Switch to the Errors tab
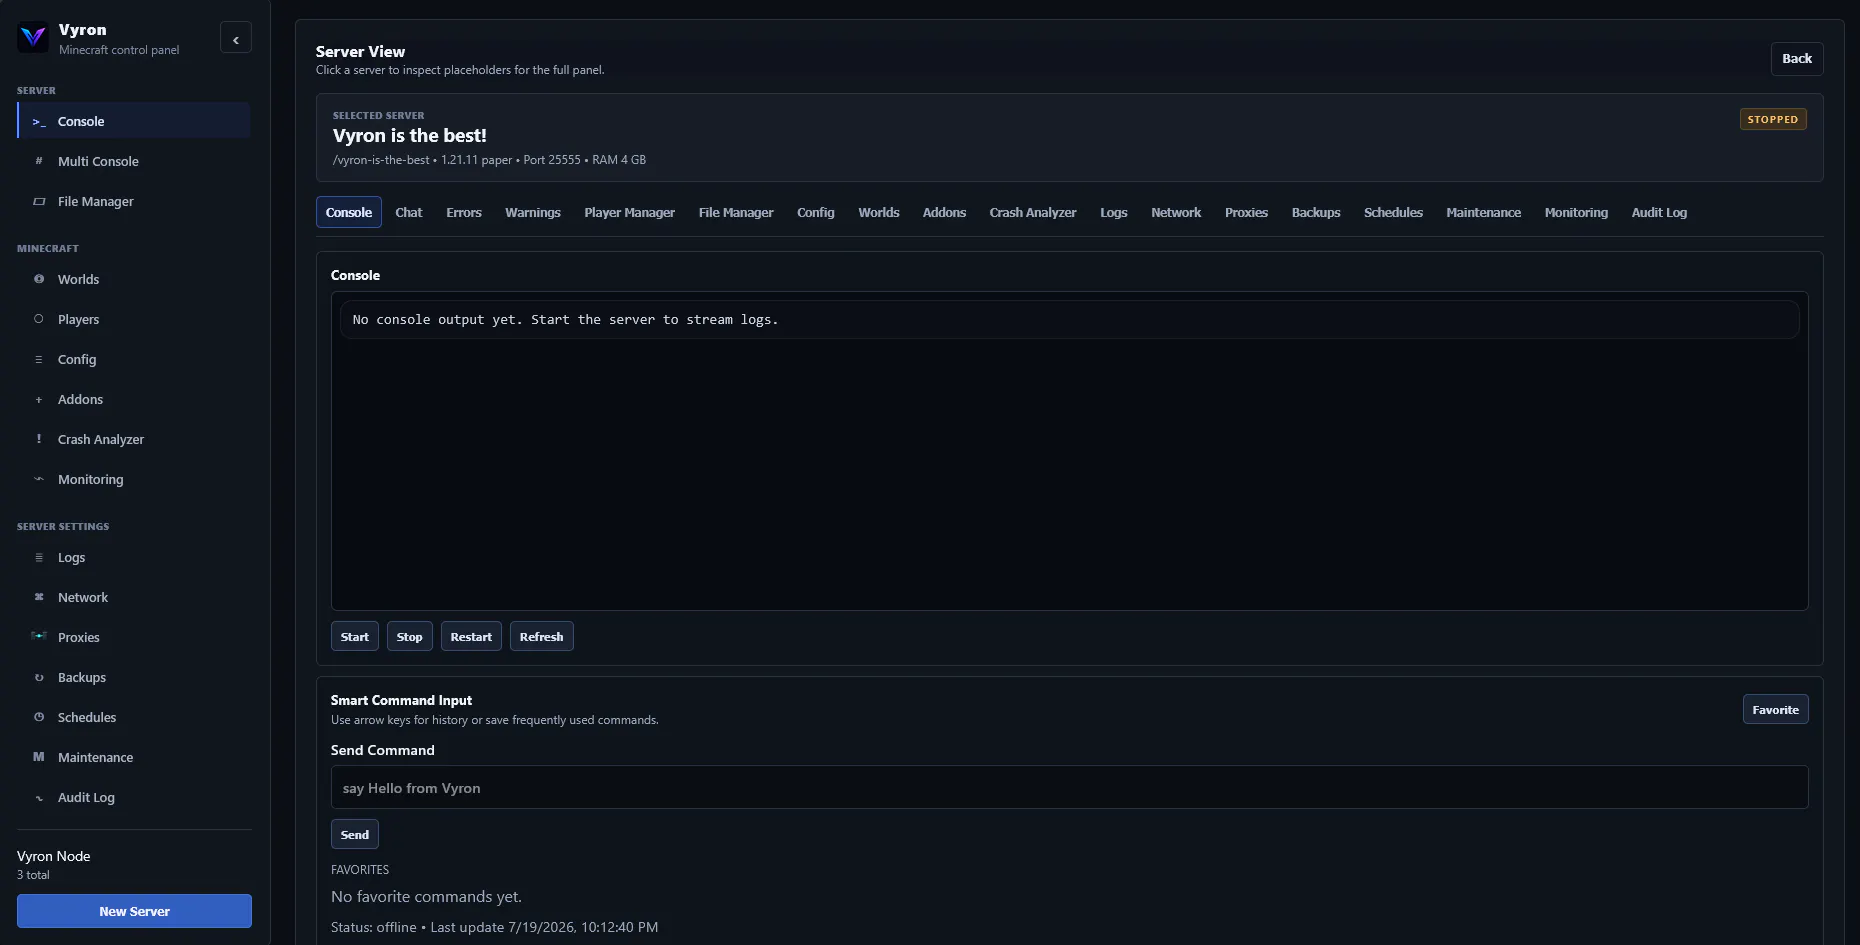Screen dimensions: 1860x945 pyautogui.click(x=464, y=212)
